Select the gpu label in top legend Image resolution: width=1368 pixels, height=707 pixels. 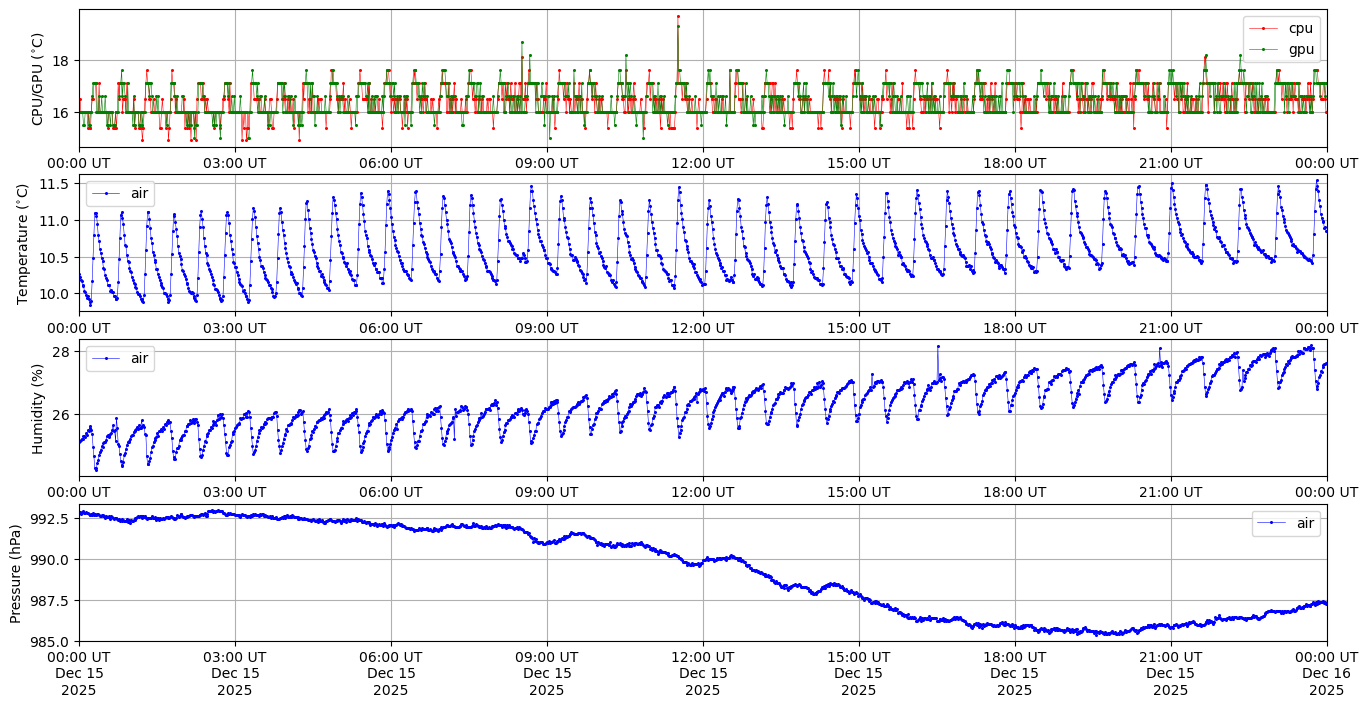(1301, 48)
